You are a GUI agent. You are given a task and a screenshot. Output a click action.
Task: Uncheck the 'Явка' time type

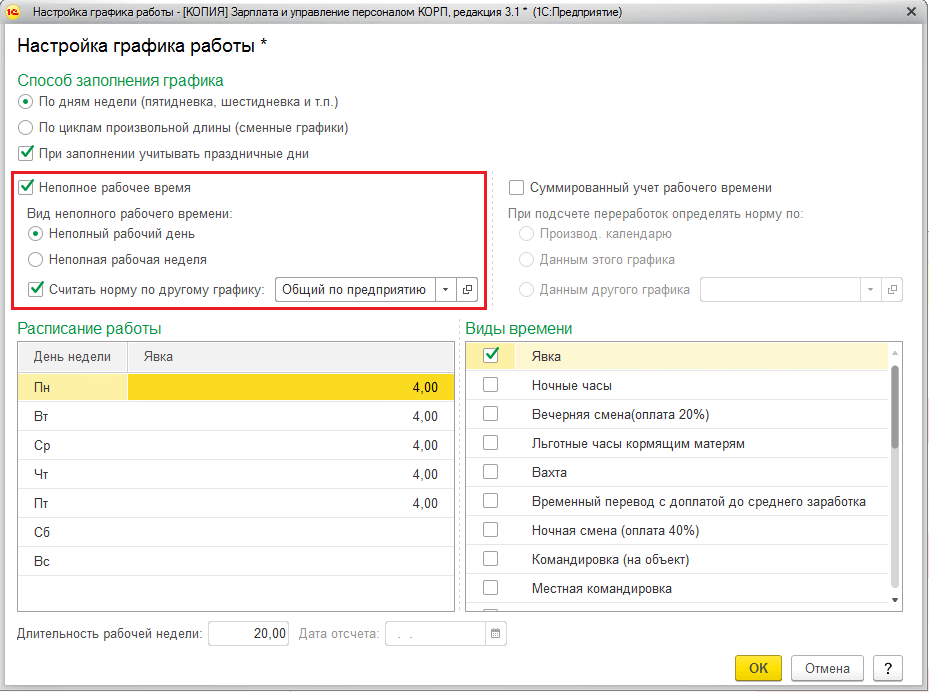(x=491, y=355)
